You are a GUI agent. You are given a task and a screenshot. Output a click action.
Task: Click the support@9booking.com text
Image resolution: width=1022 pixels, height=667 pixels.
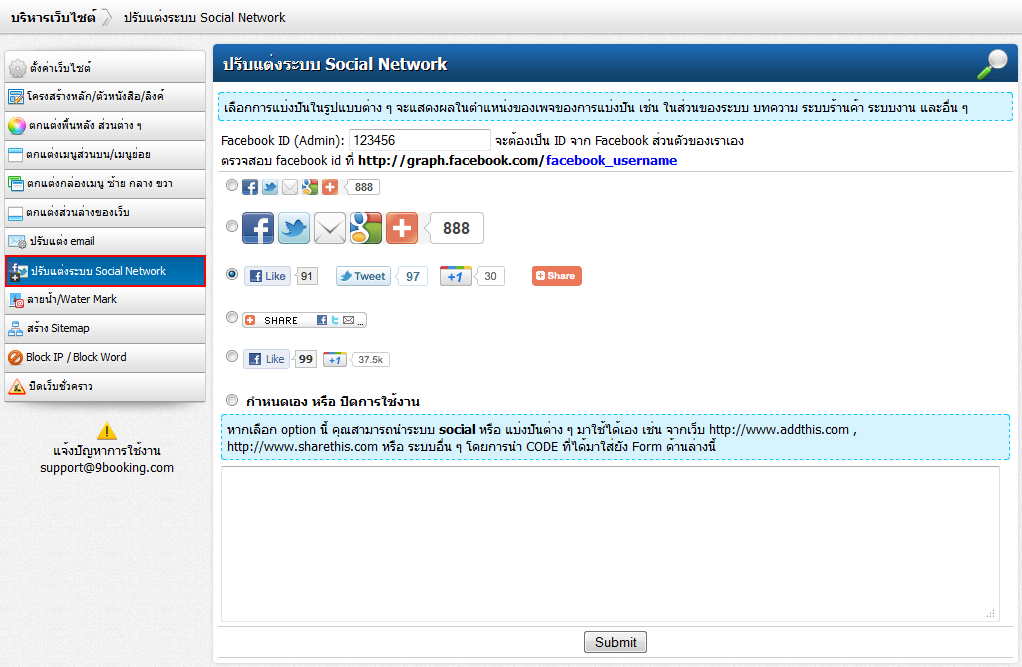coord(107,467)
